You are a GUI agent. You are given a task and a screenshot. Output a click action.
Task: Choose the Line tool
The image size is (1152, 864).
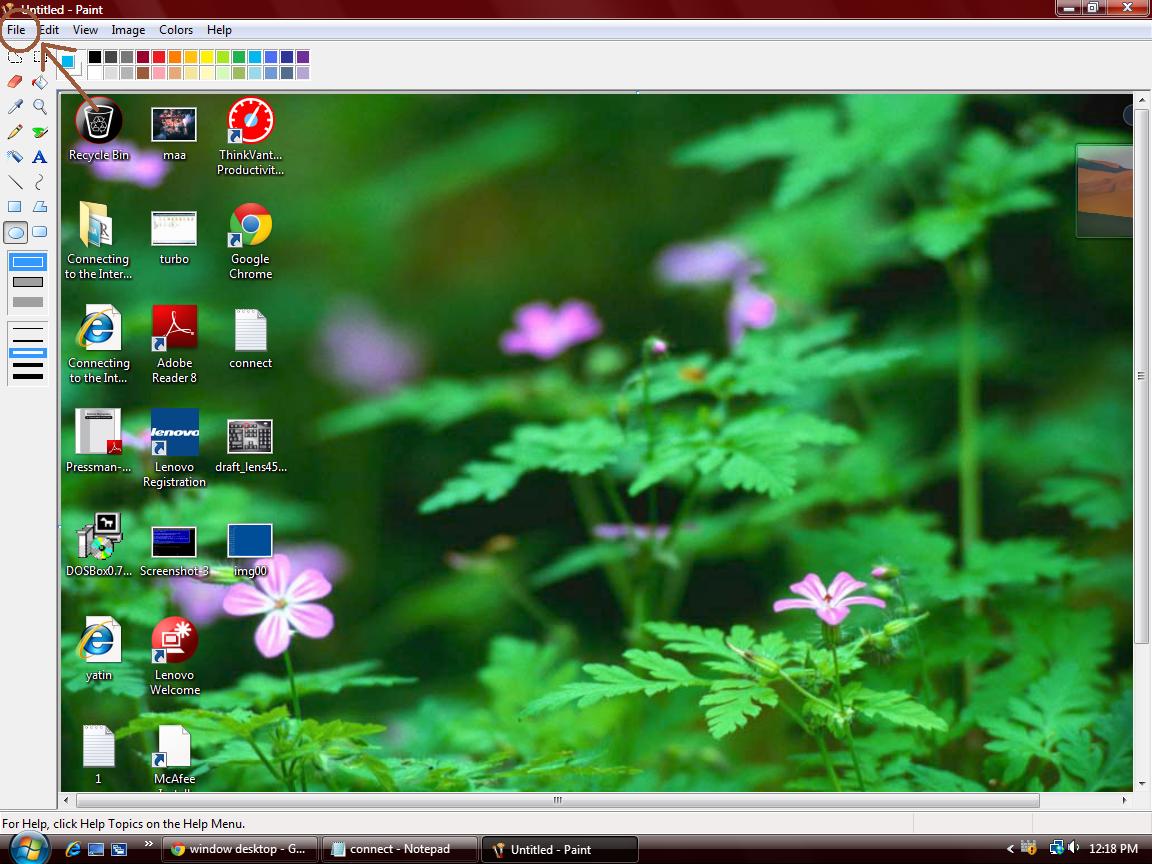[15, 182]
